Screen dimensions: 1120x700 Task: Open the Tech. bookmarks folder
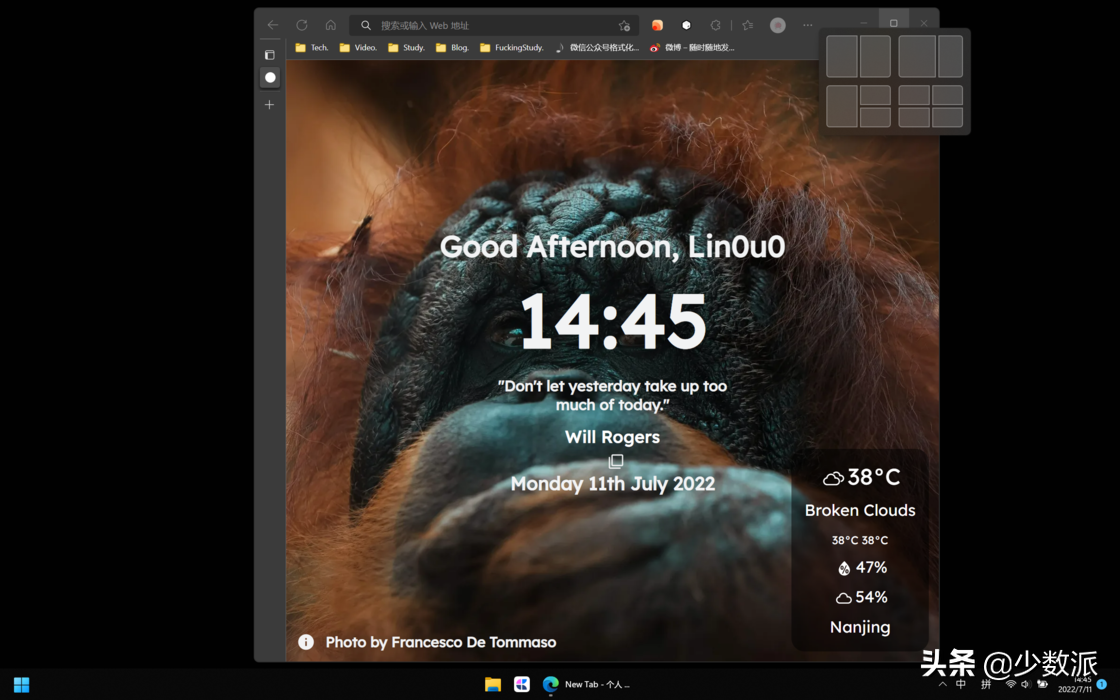click(x=310, y=47)
